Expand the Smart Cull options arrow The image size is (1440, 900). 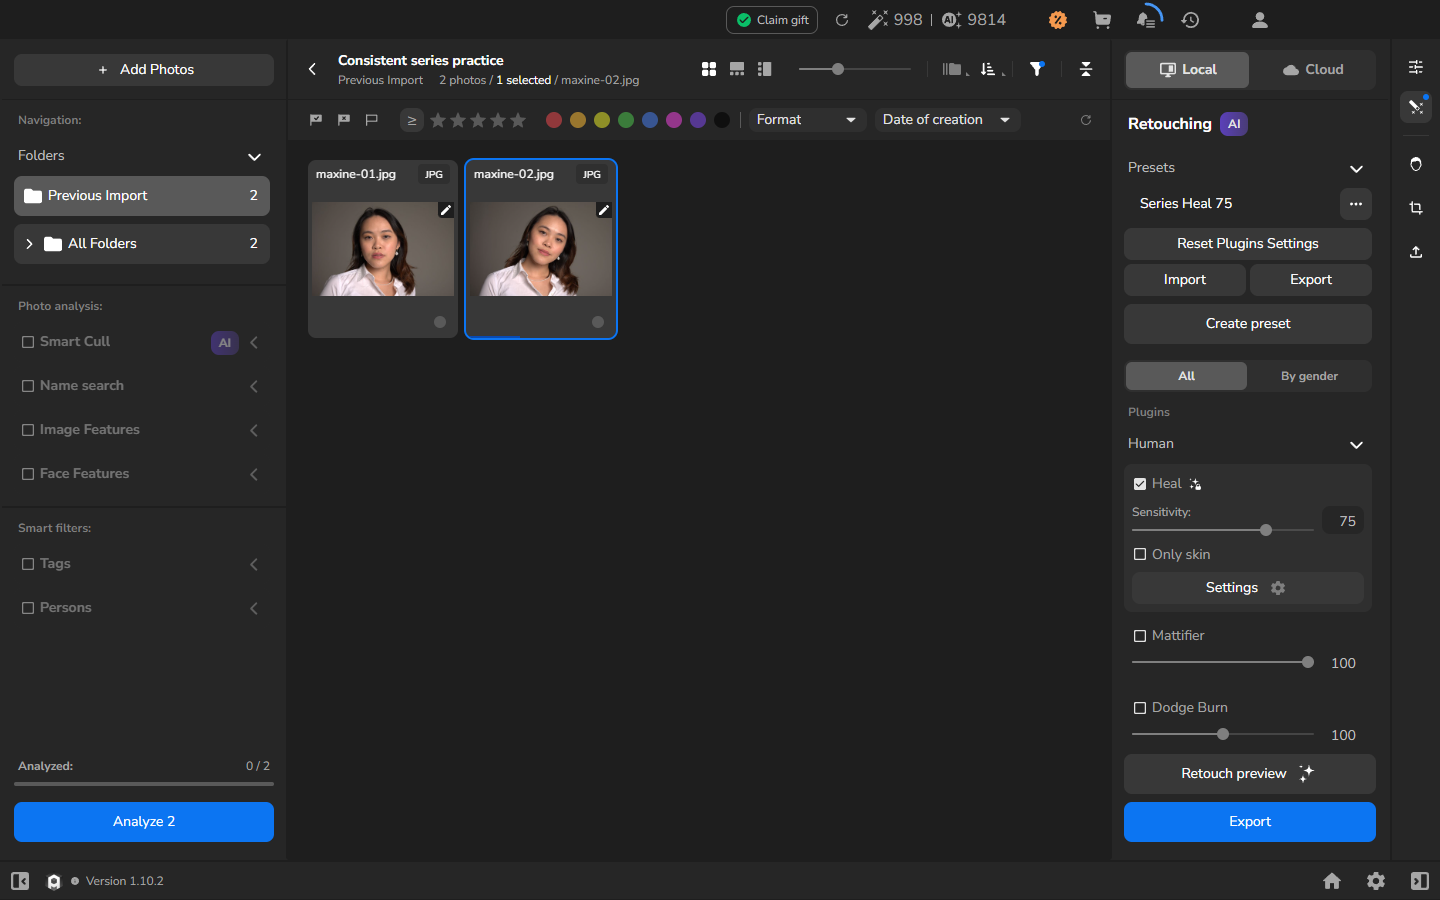254,342
